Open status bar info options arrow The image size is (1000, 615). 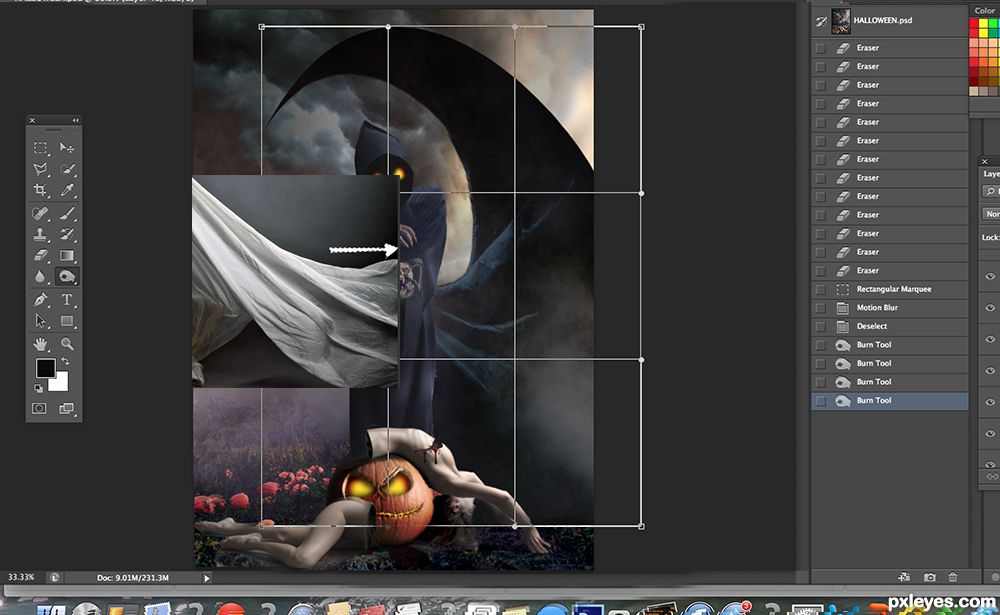point(206,578)
